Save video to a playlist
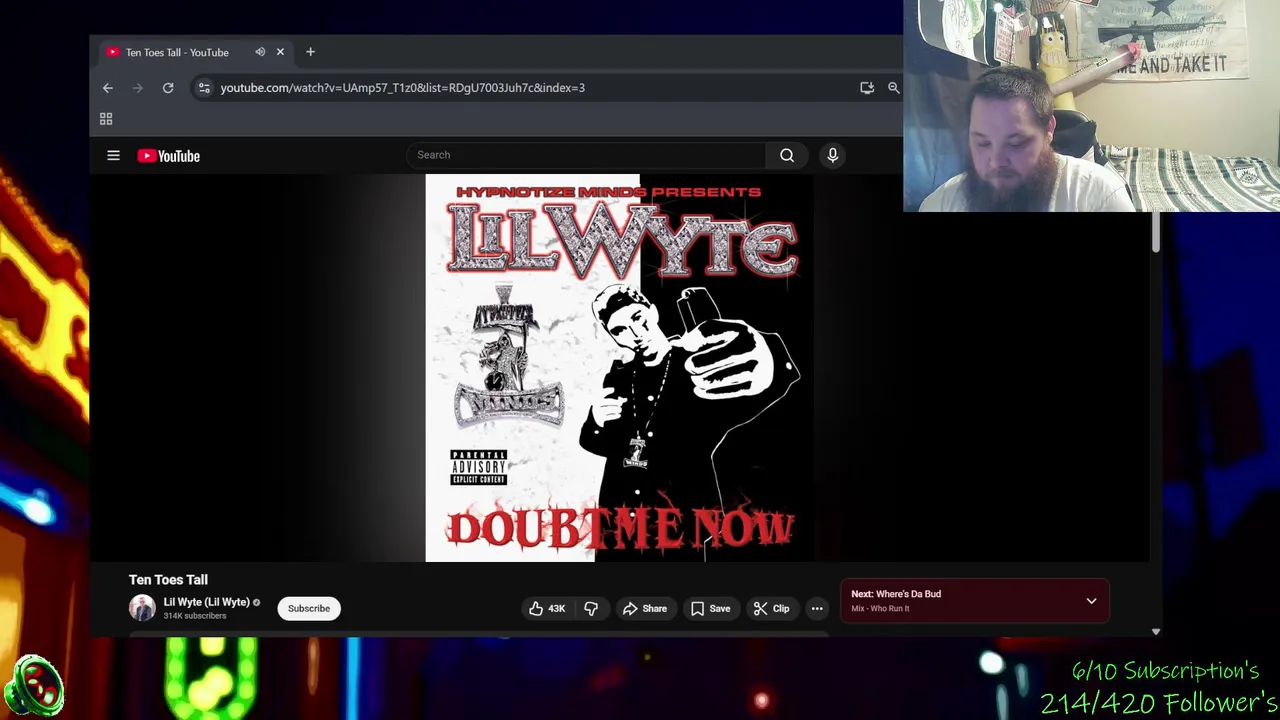This screenshot has width=1280, height=720. click(710, 608)
